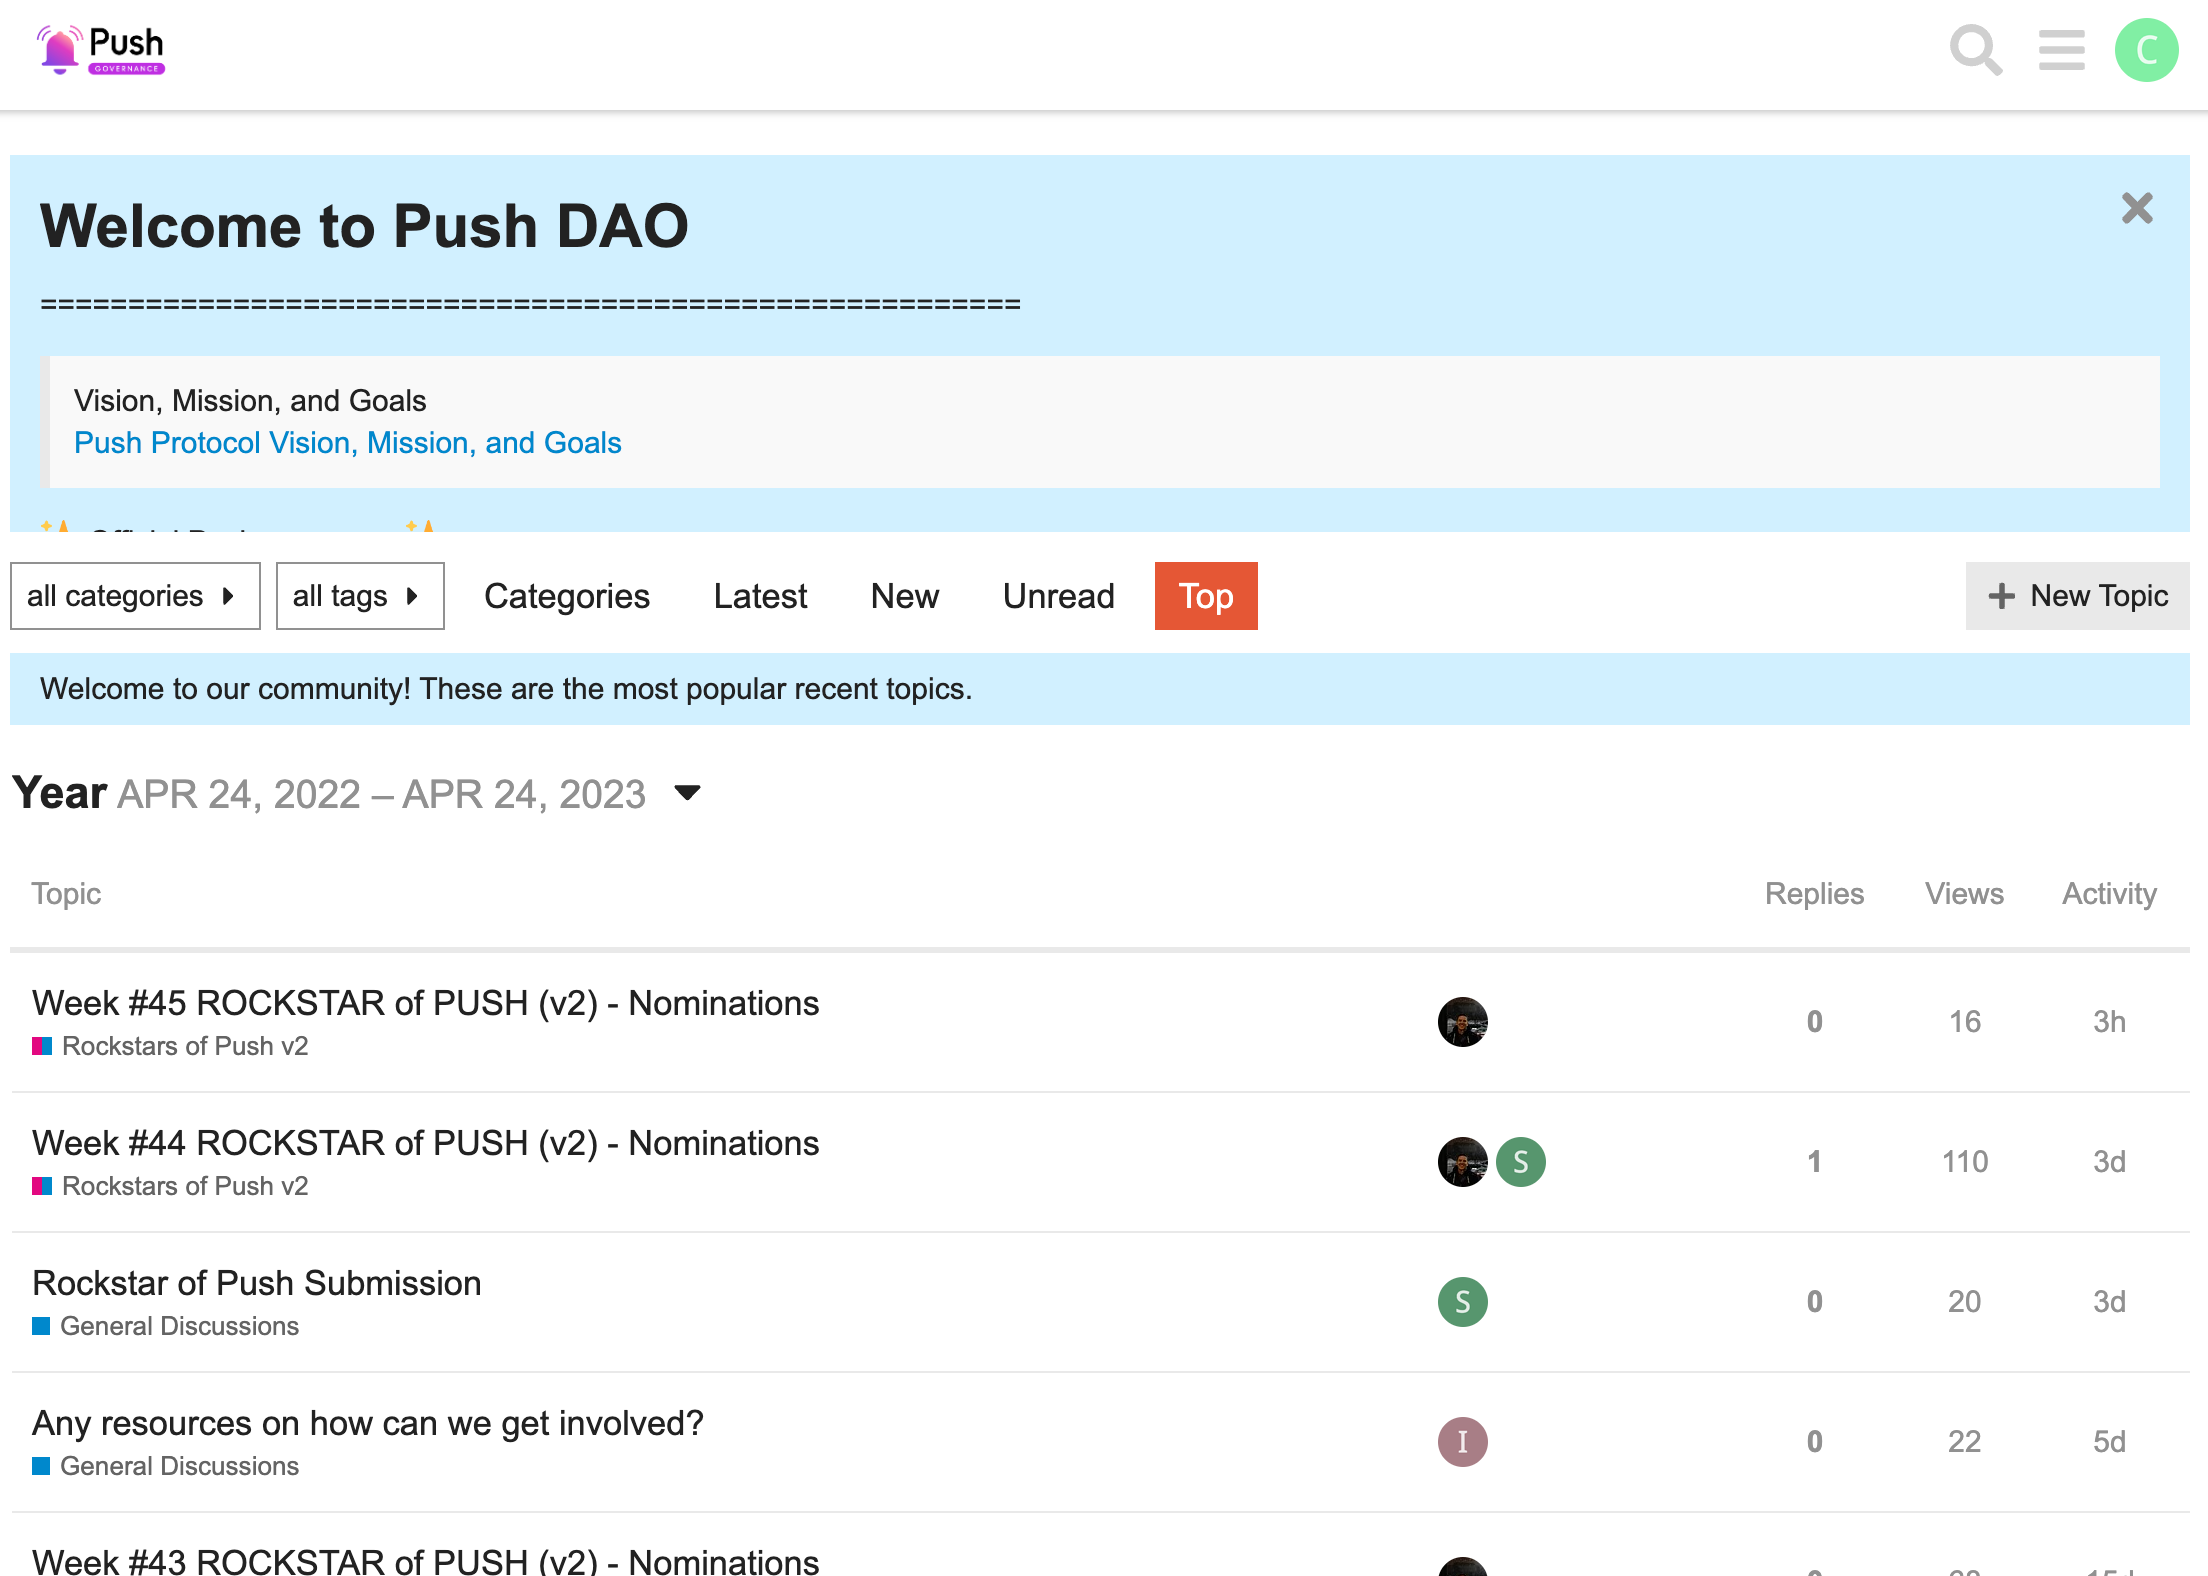Open Week #45 ROCKSTAR of PUSH Nominations topic
This screenshot has height=1576, width=2208.
425,1003
